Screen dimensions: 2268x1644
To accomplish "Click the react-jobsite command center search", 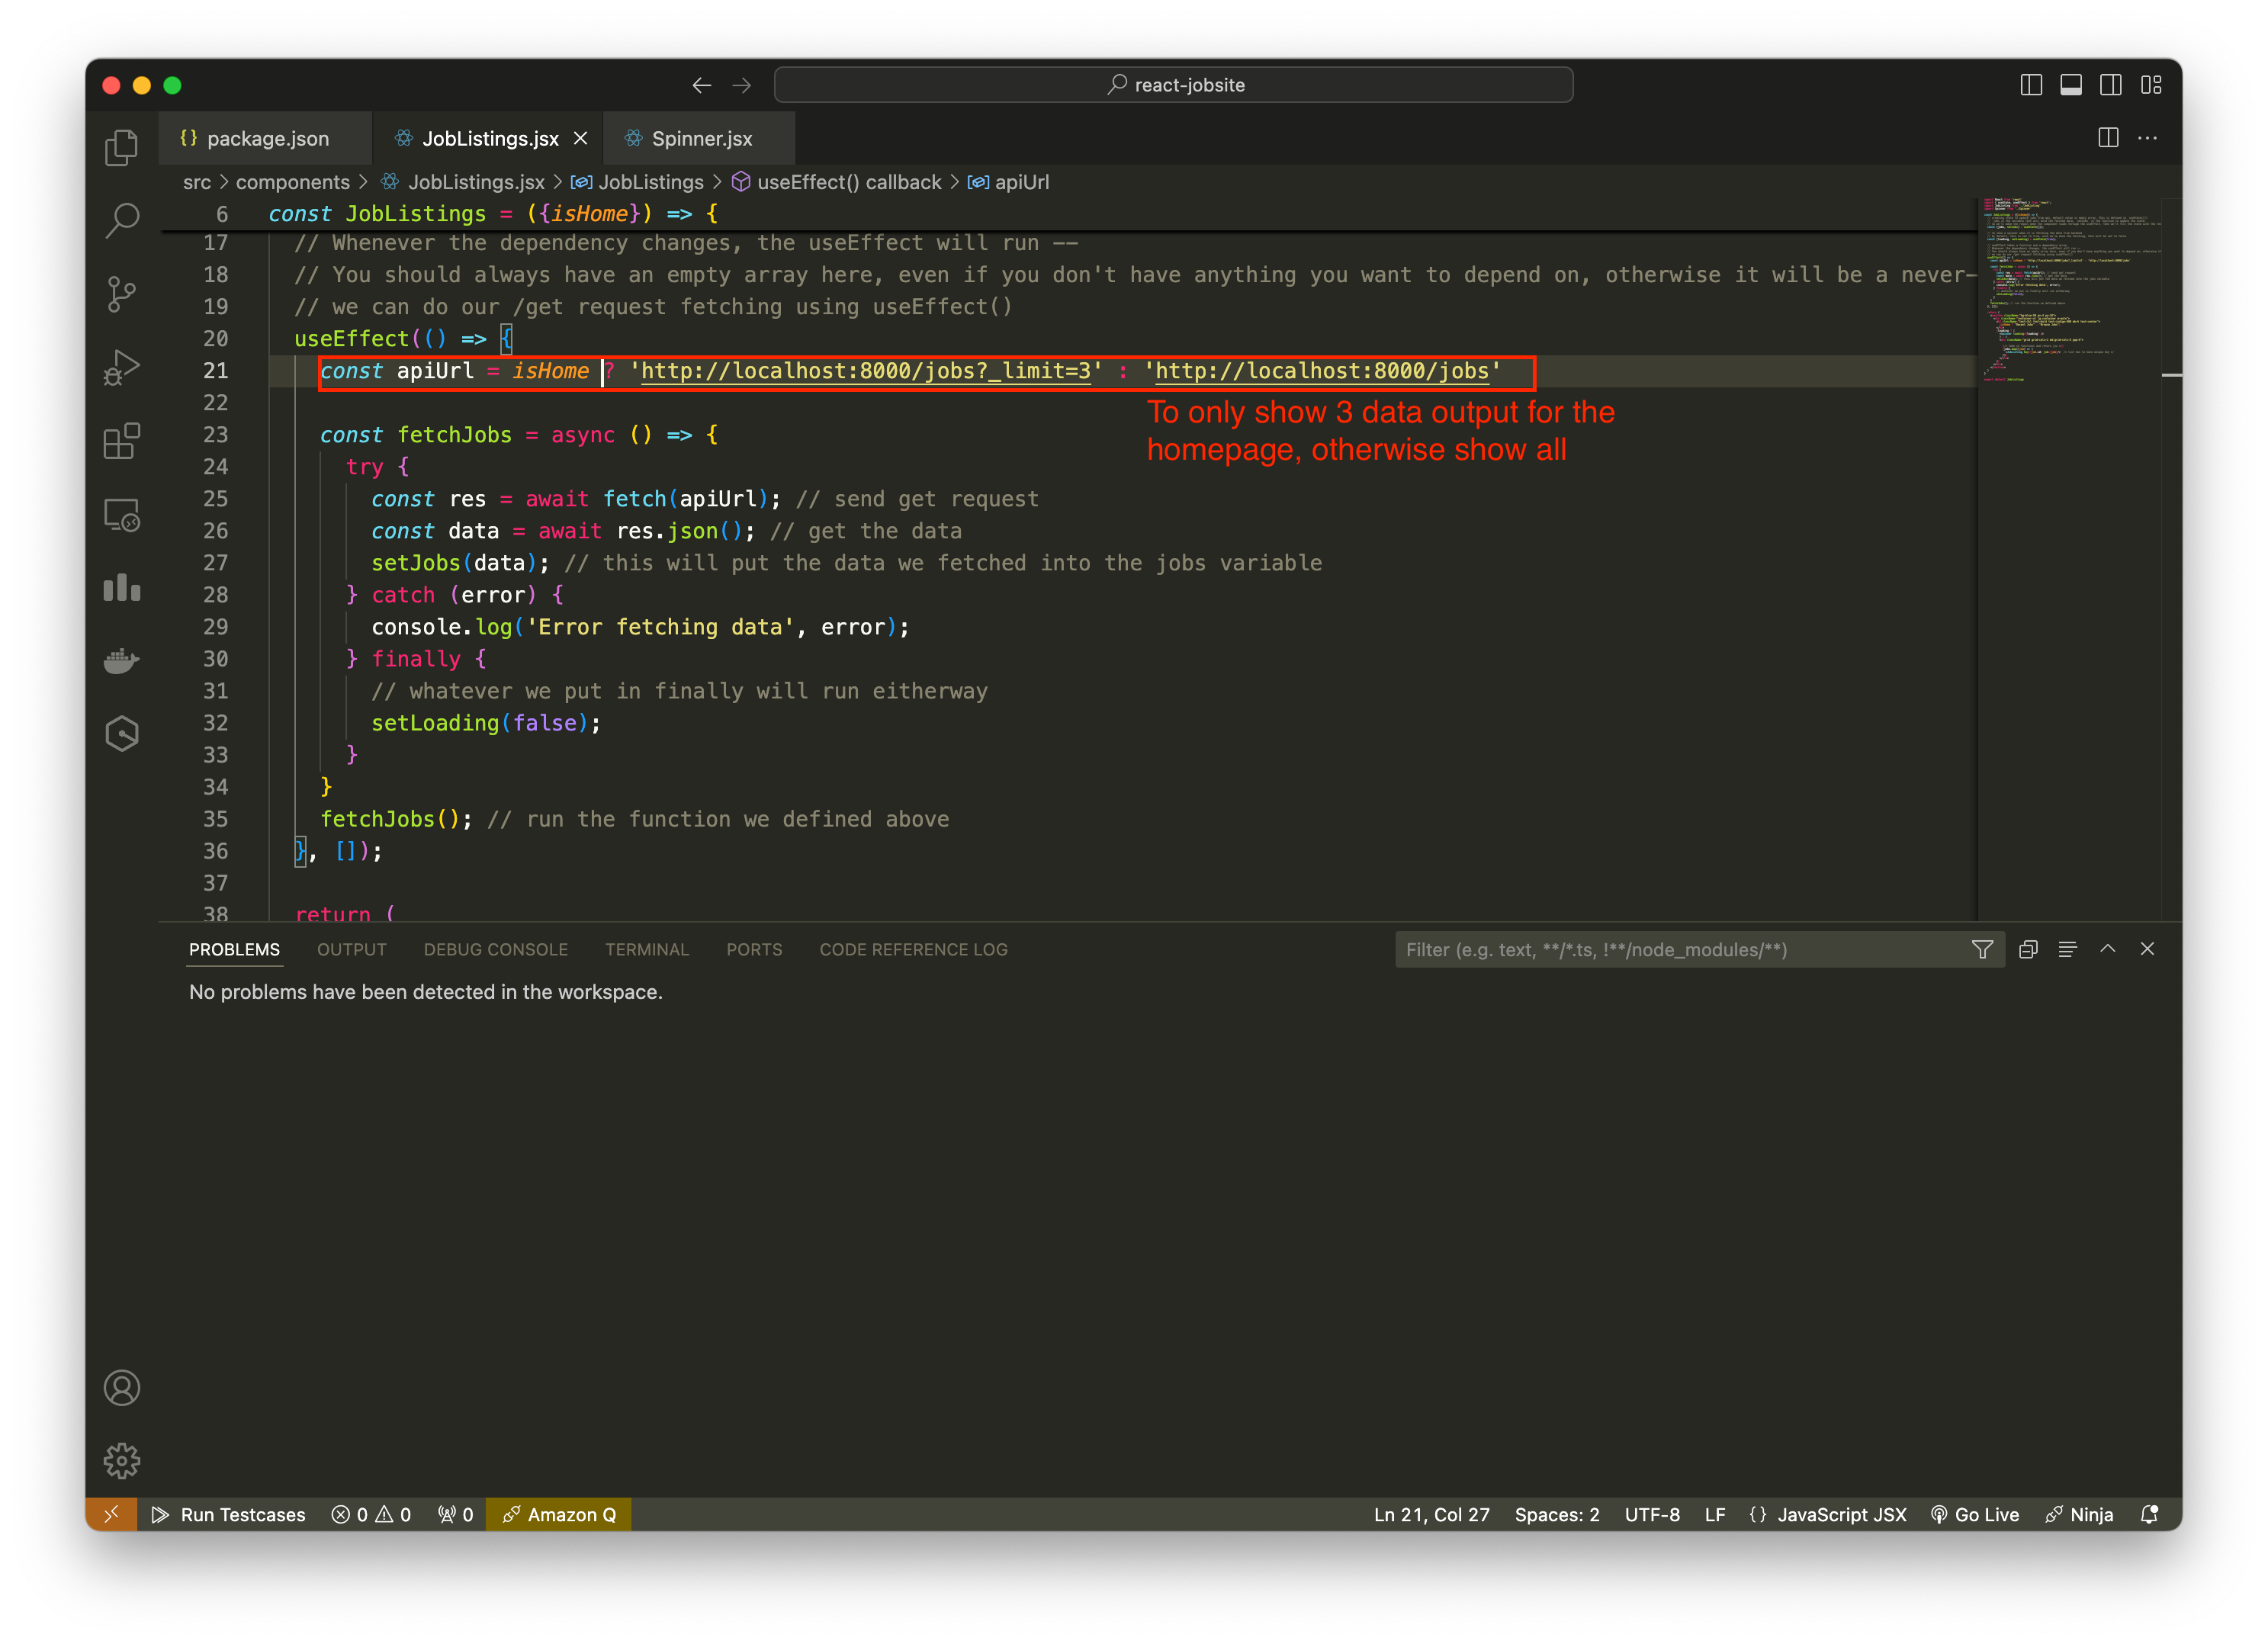I will pyautogui.click(x=1173, y=85).
